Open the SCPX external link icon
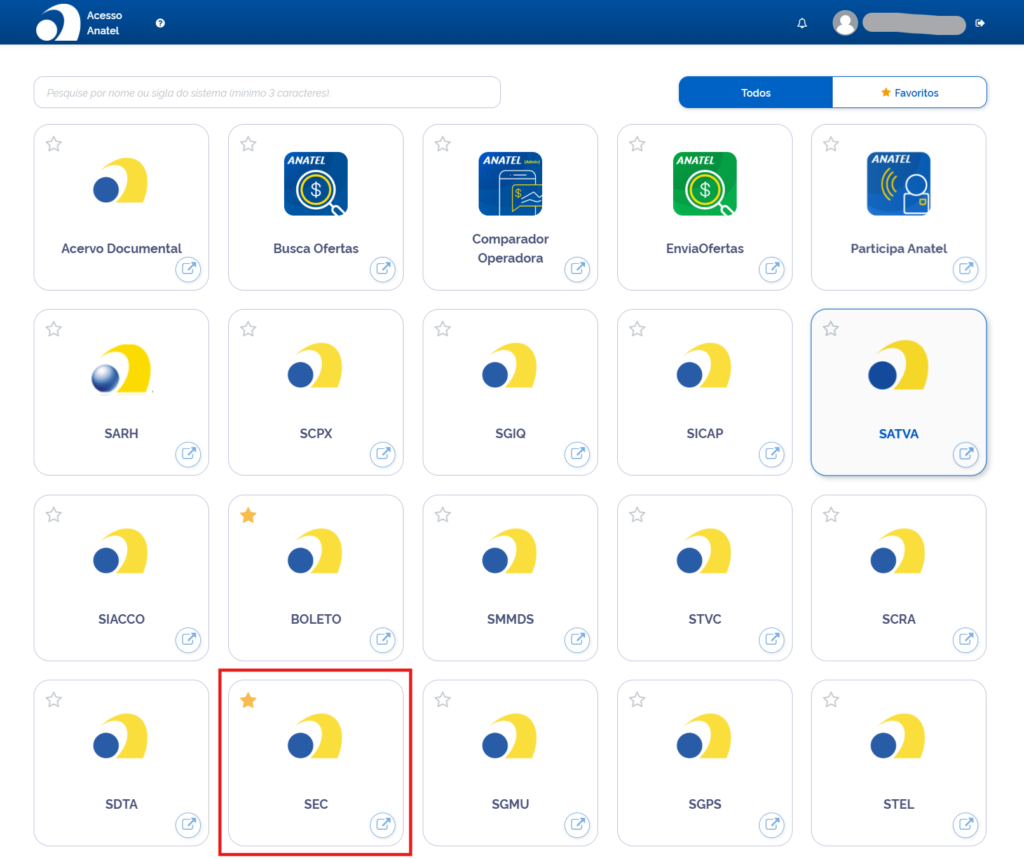1024x859 pixels. (383, 454)
